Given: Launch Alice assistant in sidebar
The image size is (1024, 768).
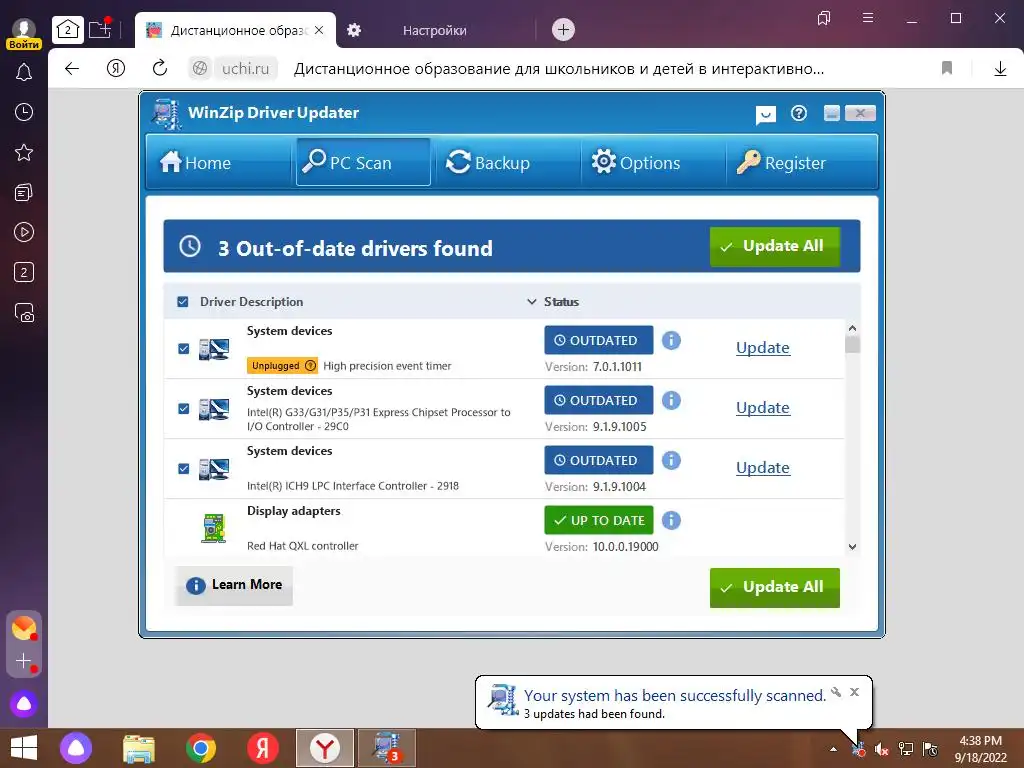Looking at the screenshot, I should [x=24, y=704].
